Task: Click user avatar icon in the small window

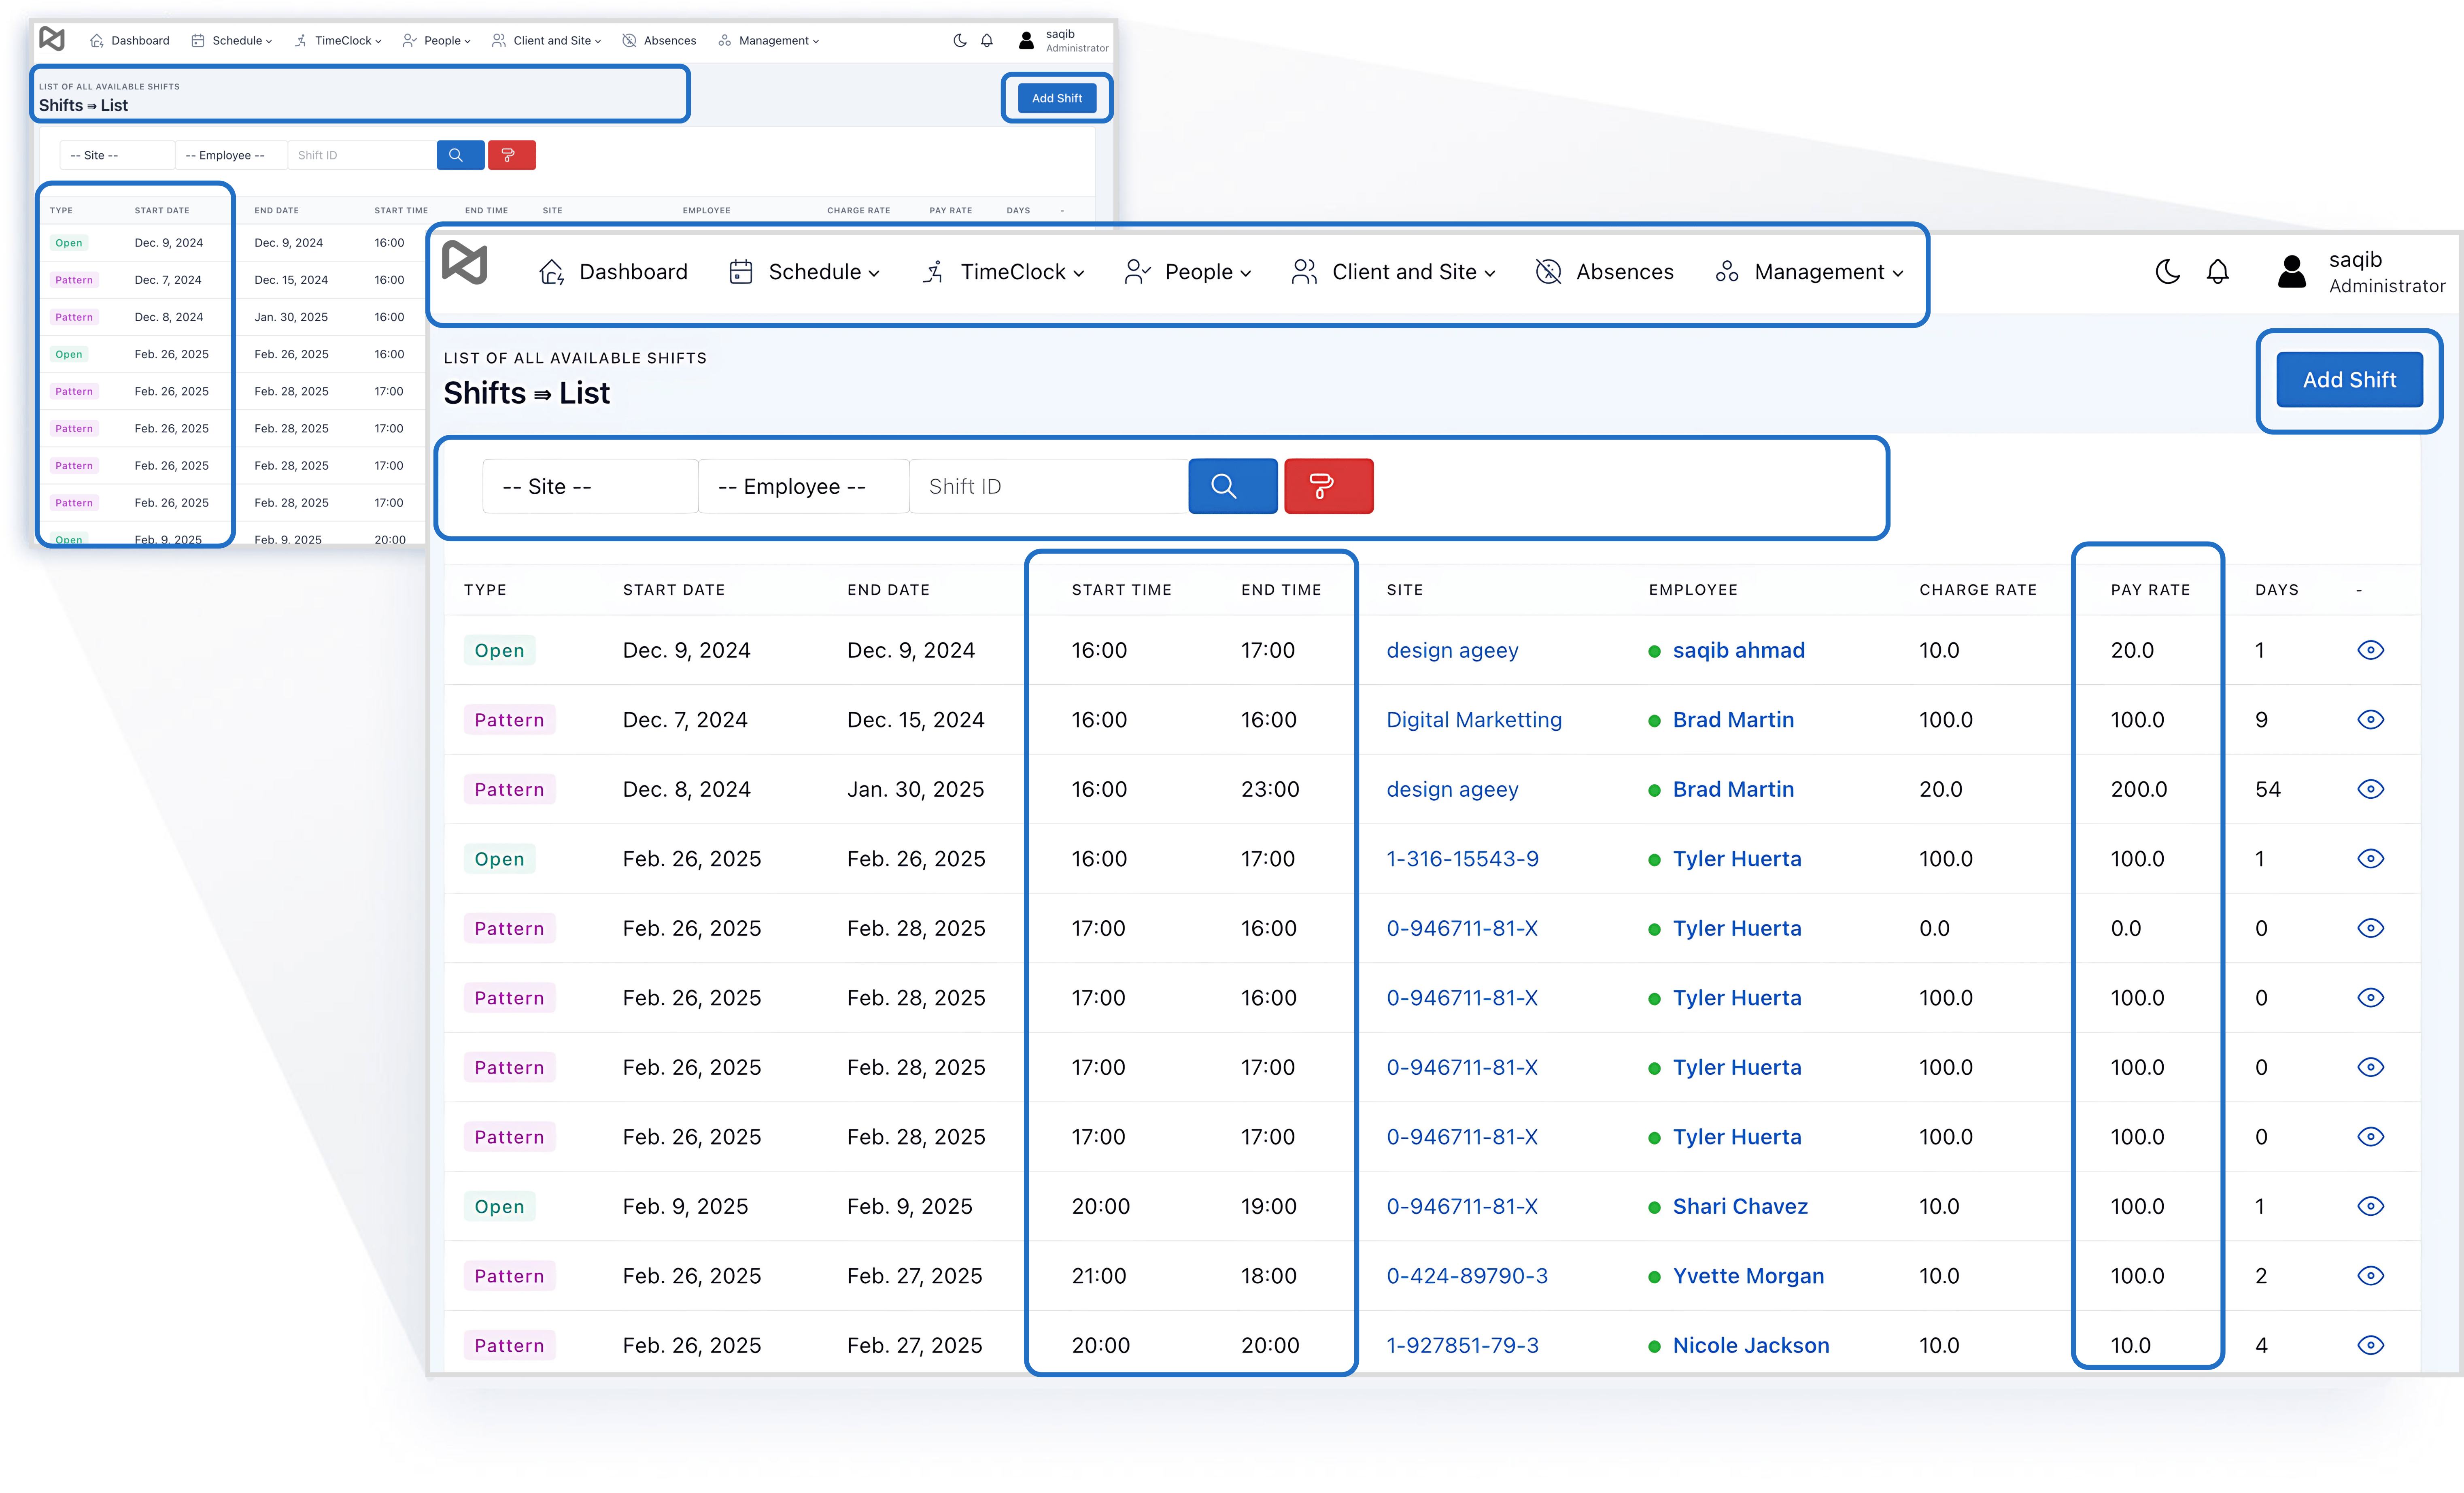Action: point(1026,40)
